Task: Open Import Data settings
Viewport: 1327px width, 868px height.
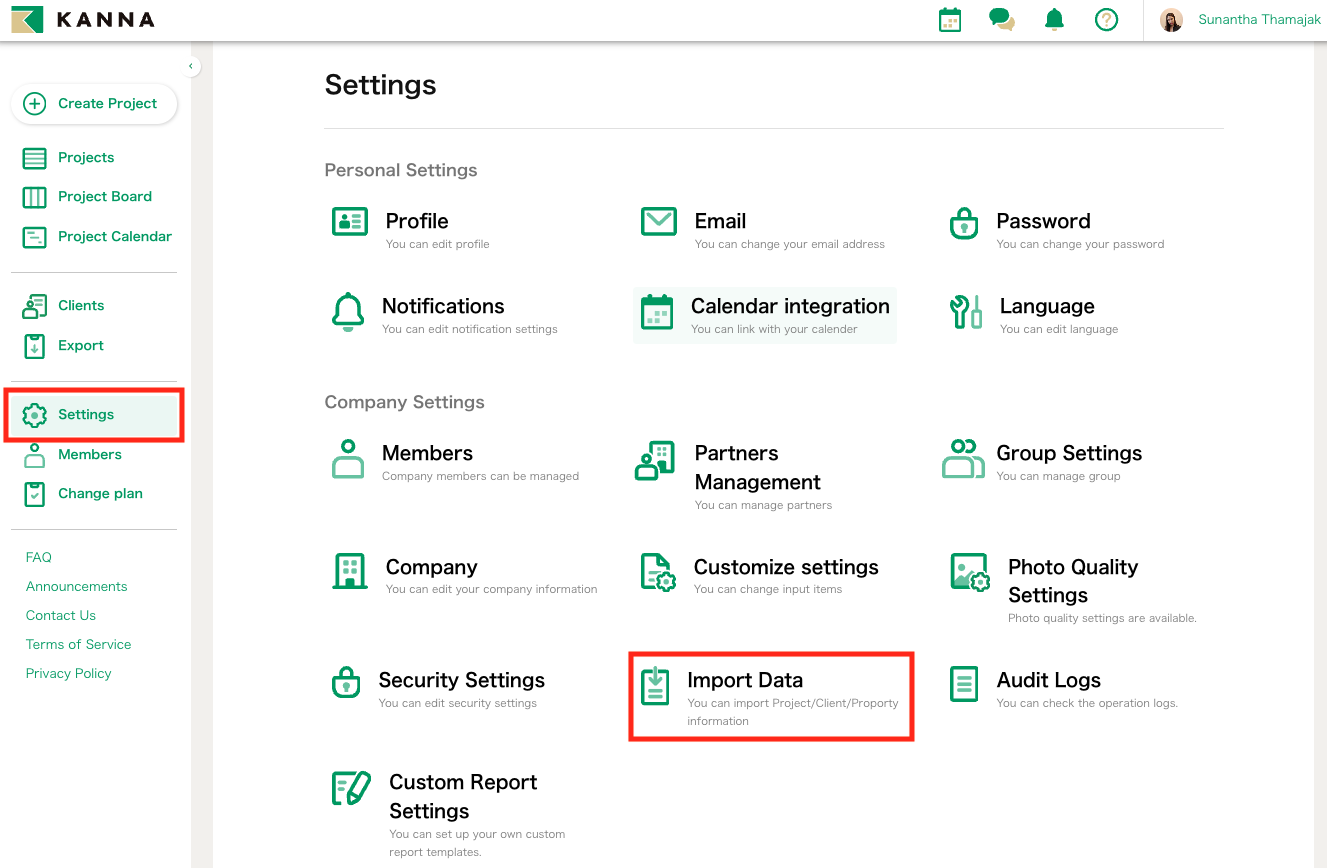Action: (x=745, y=680)
